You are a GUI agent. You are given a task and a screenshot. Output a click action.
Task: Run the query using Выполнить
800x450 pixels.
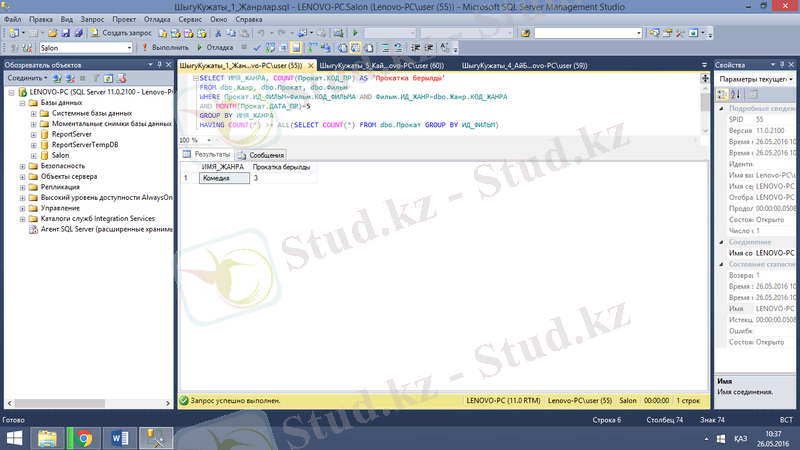165,47
